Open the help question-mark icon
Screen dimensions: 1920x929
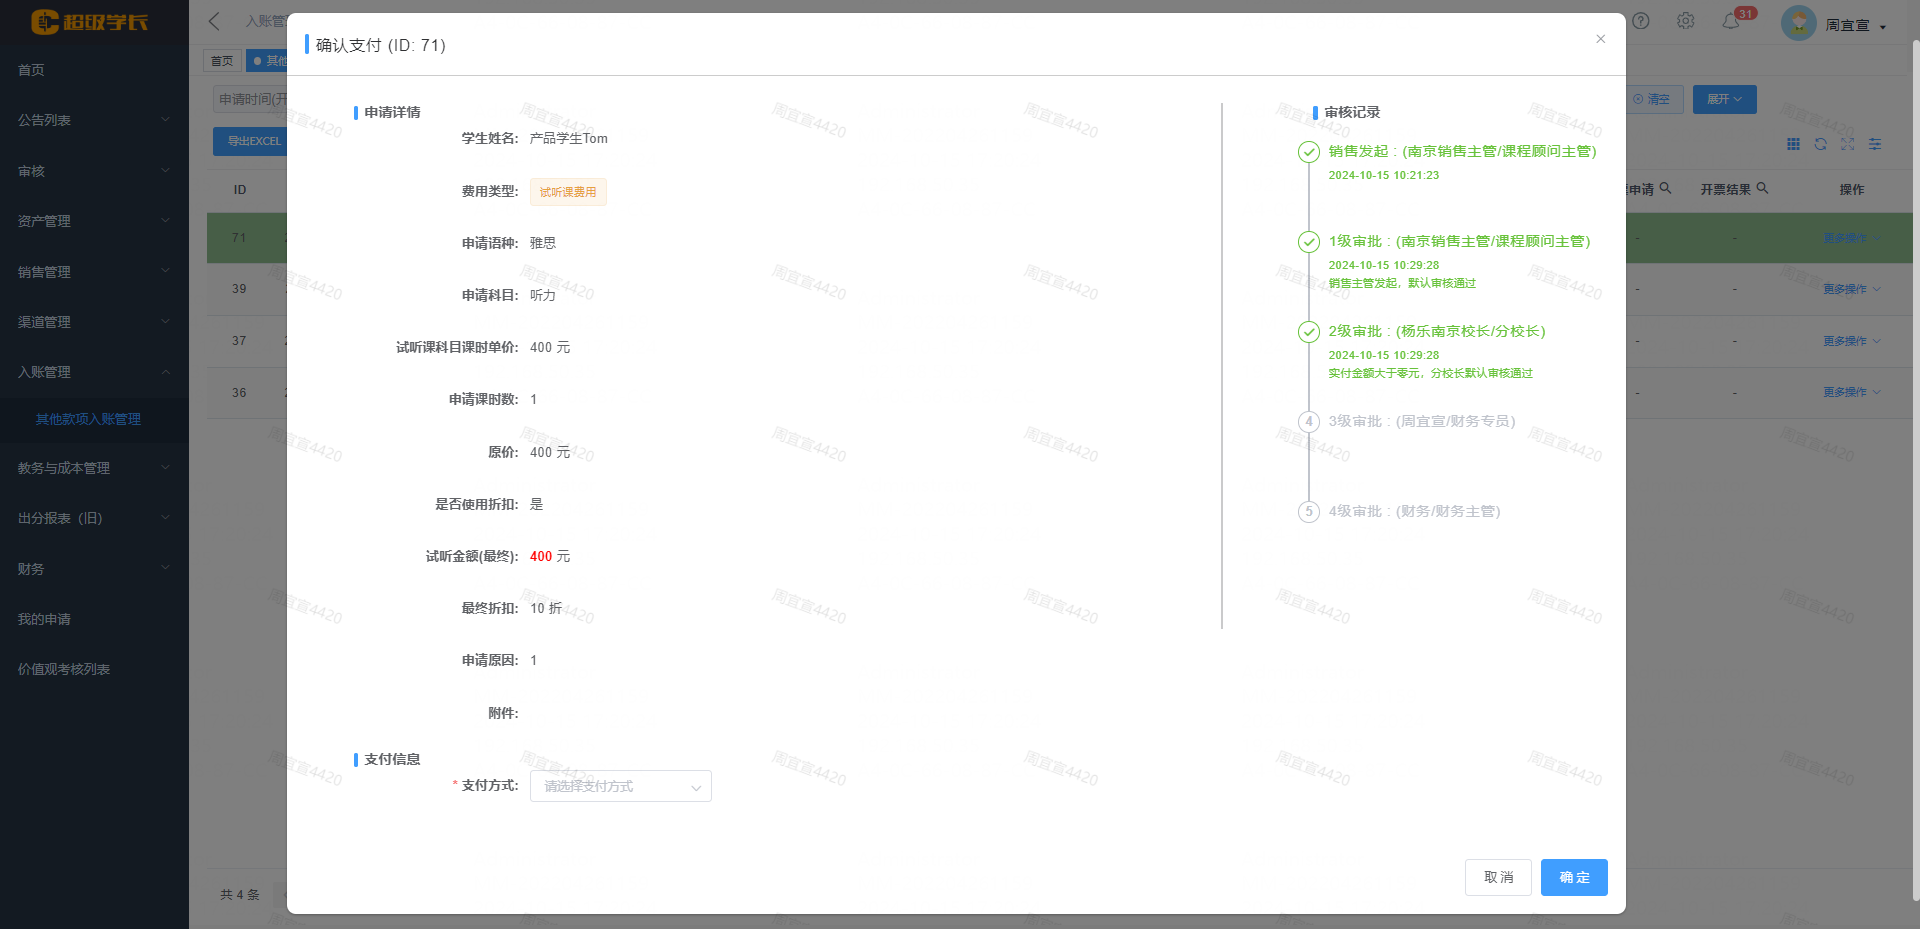click(x=1641, y=21)
